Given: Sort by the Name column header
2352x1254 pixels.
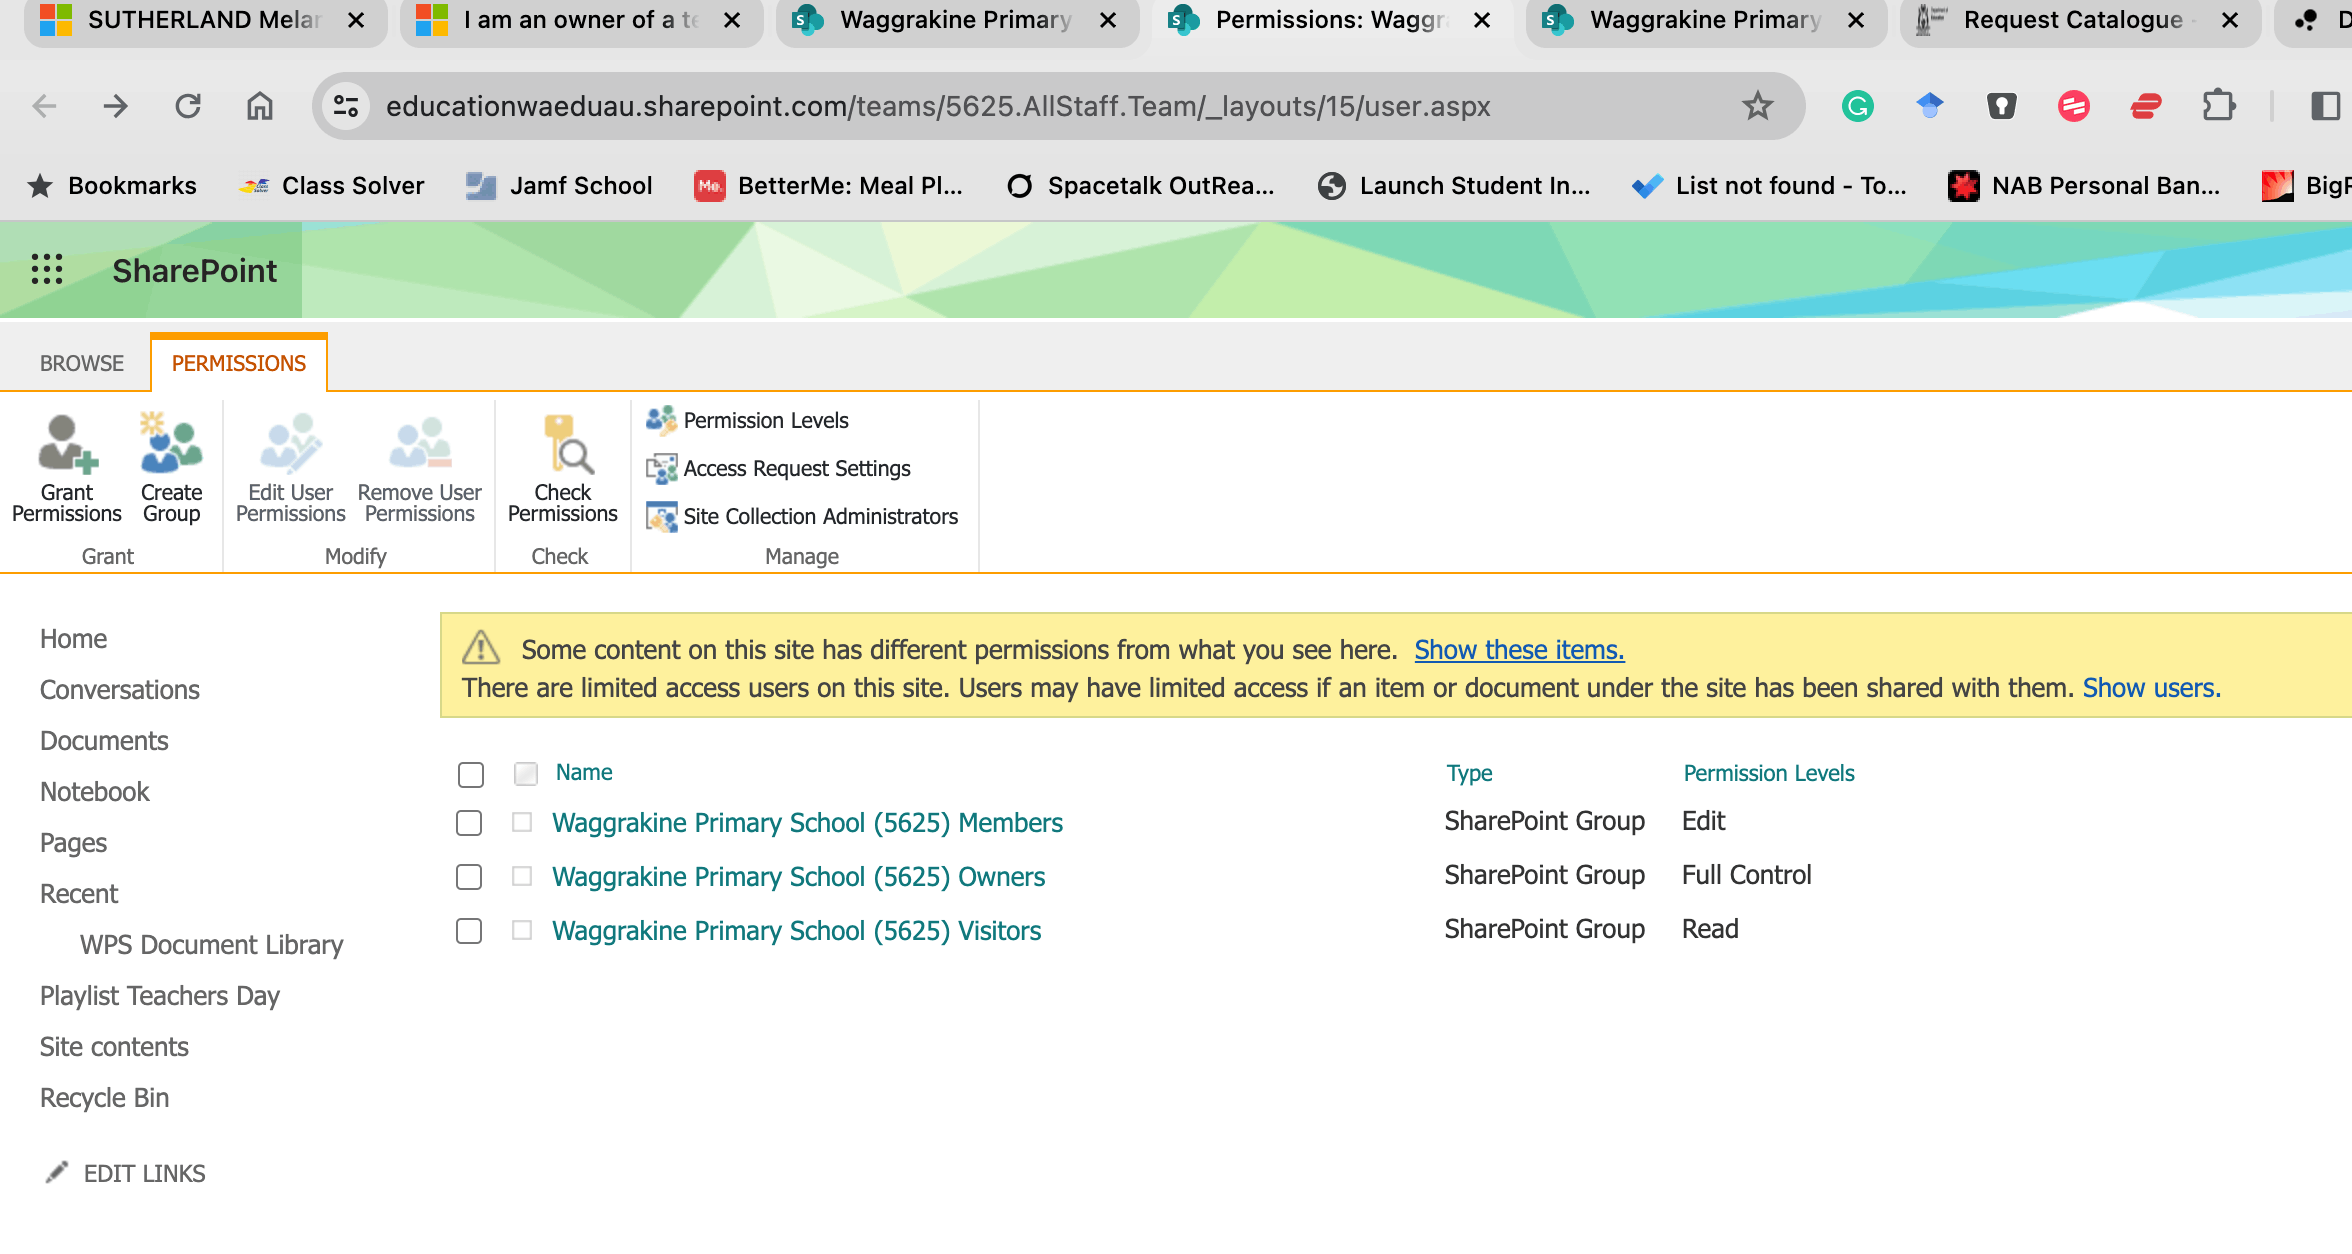Looking at the screenshot, I should click(x=584, y=772).
